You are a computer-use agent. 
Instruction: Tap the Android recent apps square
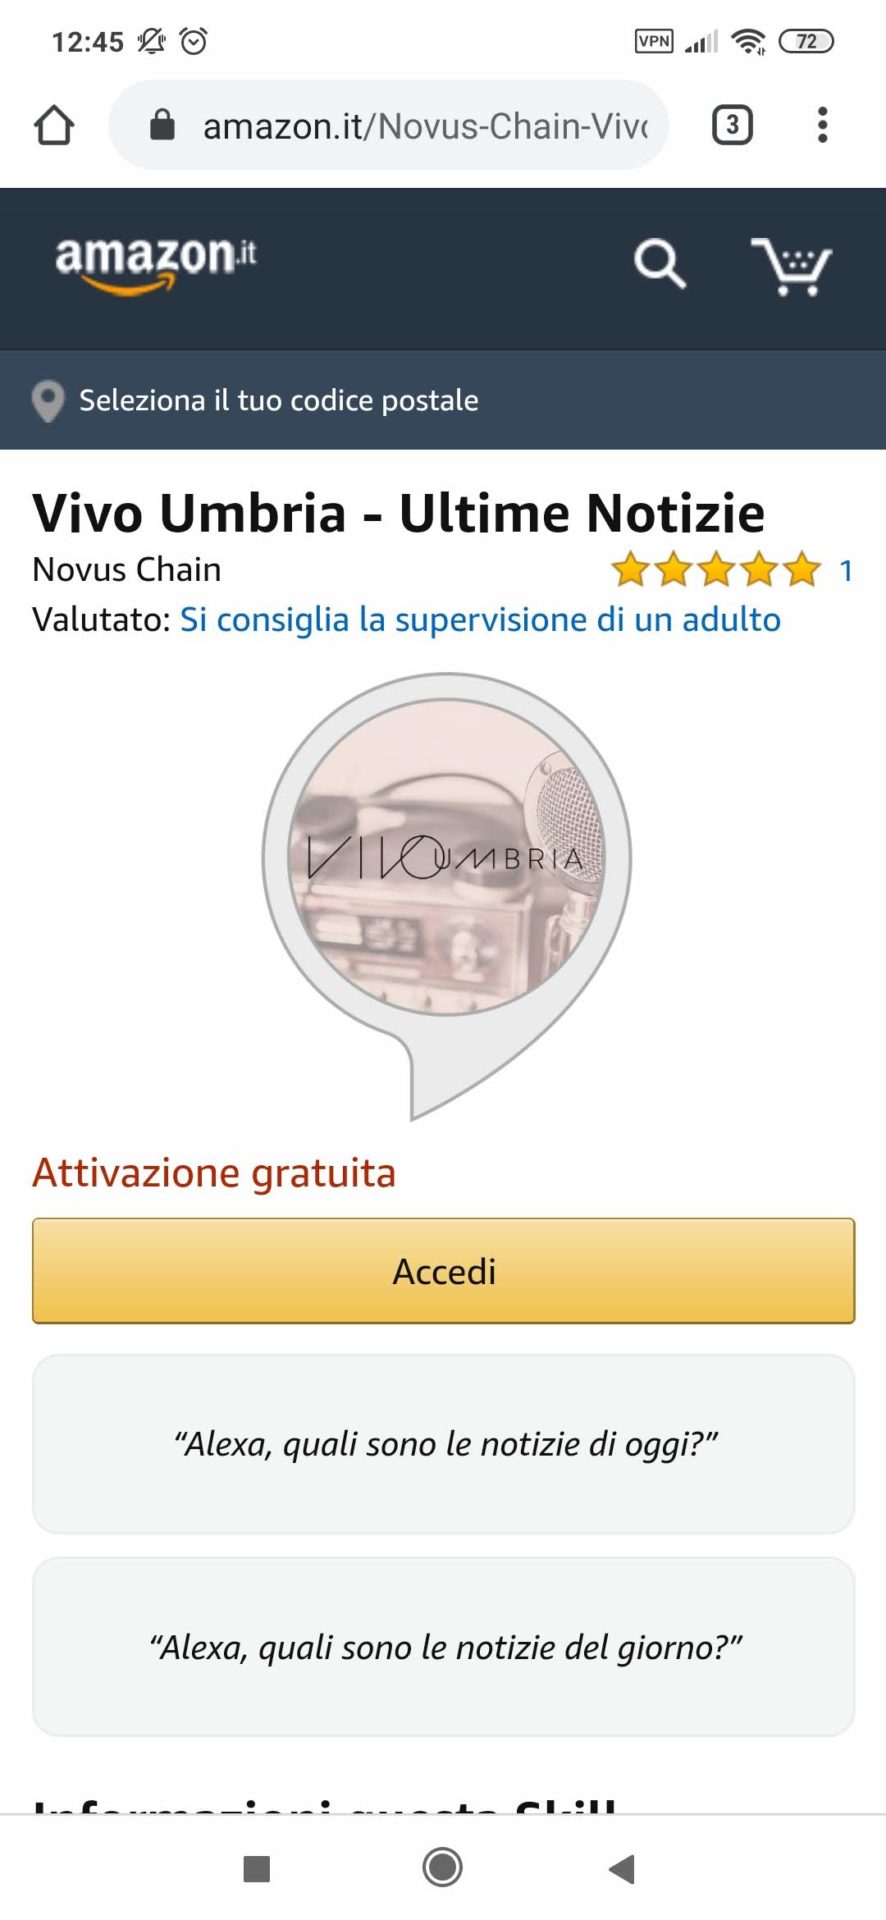click(x=257, y=1868)
